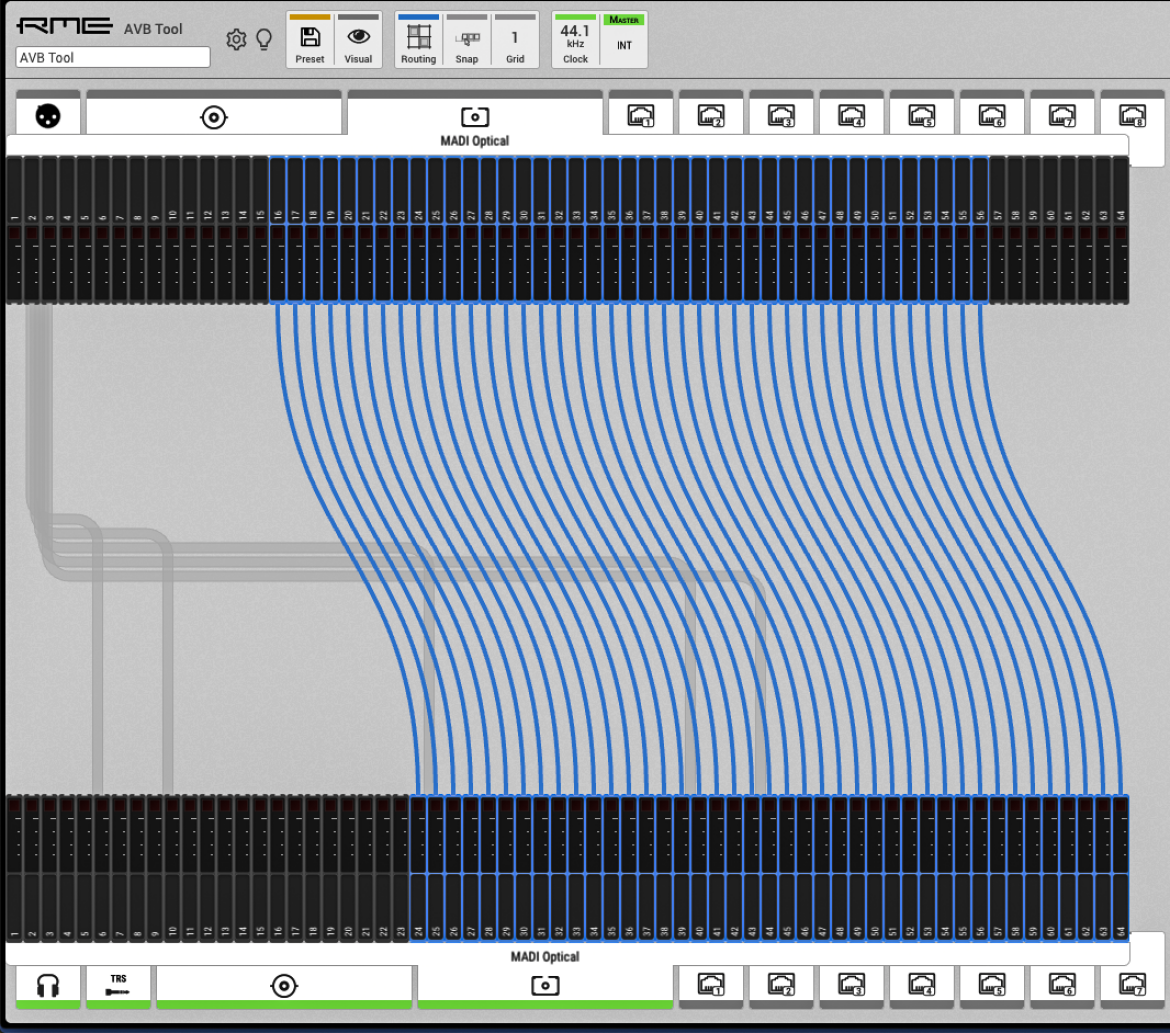This screenshot has width=1170, height=1033.
Task: Open AVB stream 5 output in the bottom row
Action: [992, 987]
